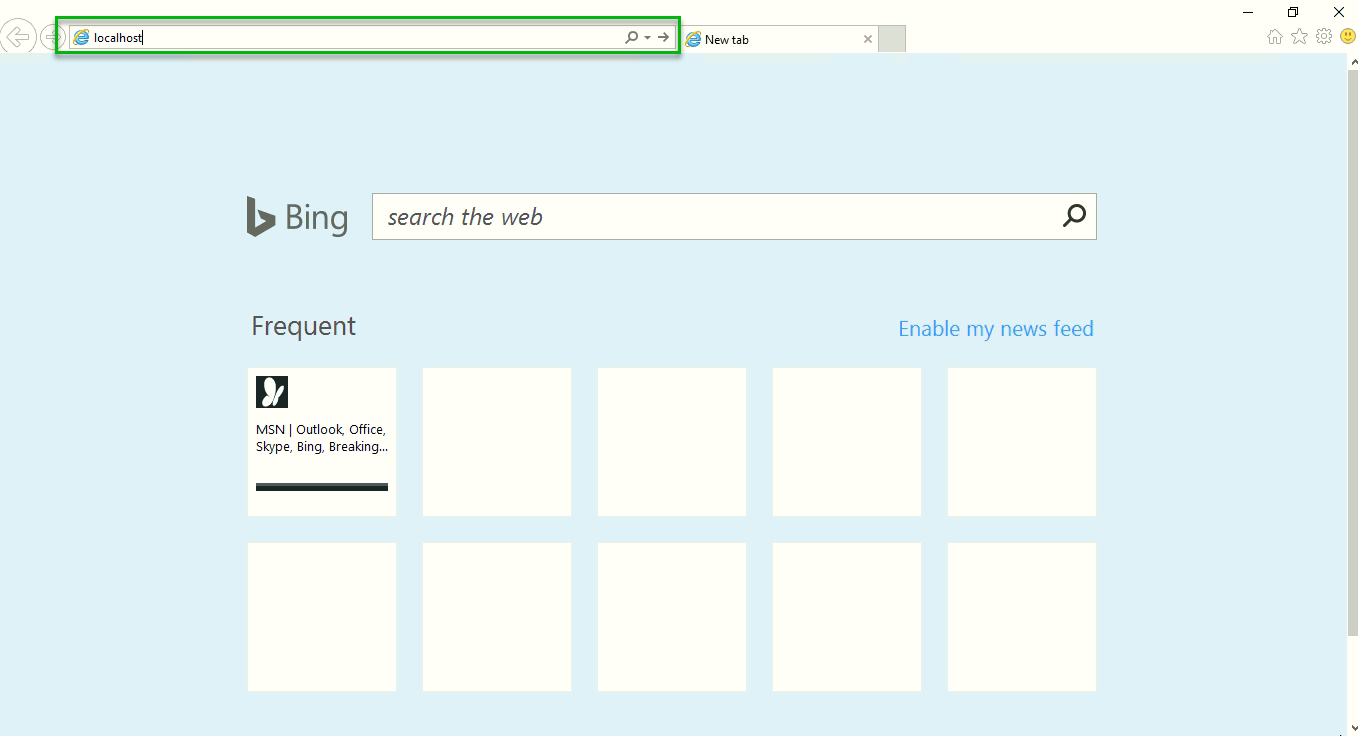Viewport: 1358px width, 736px height.
Task: Open Favorites star icon
Action: point(1299,37)
